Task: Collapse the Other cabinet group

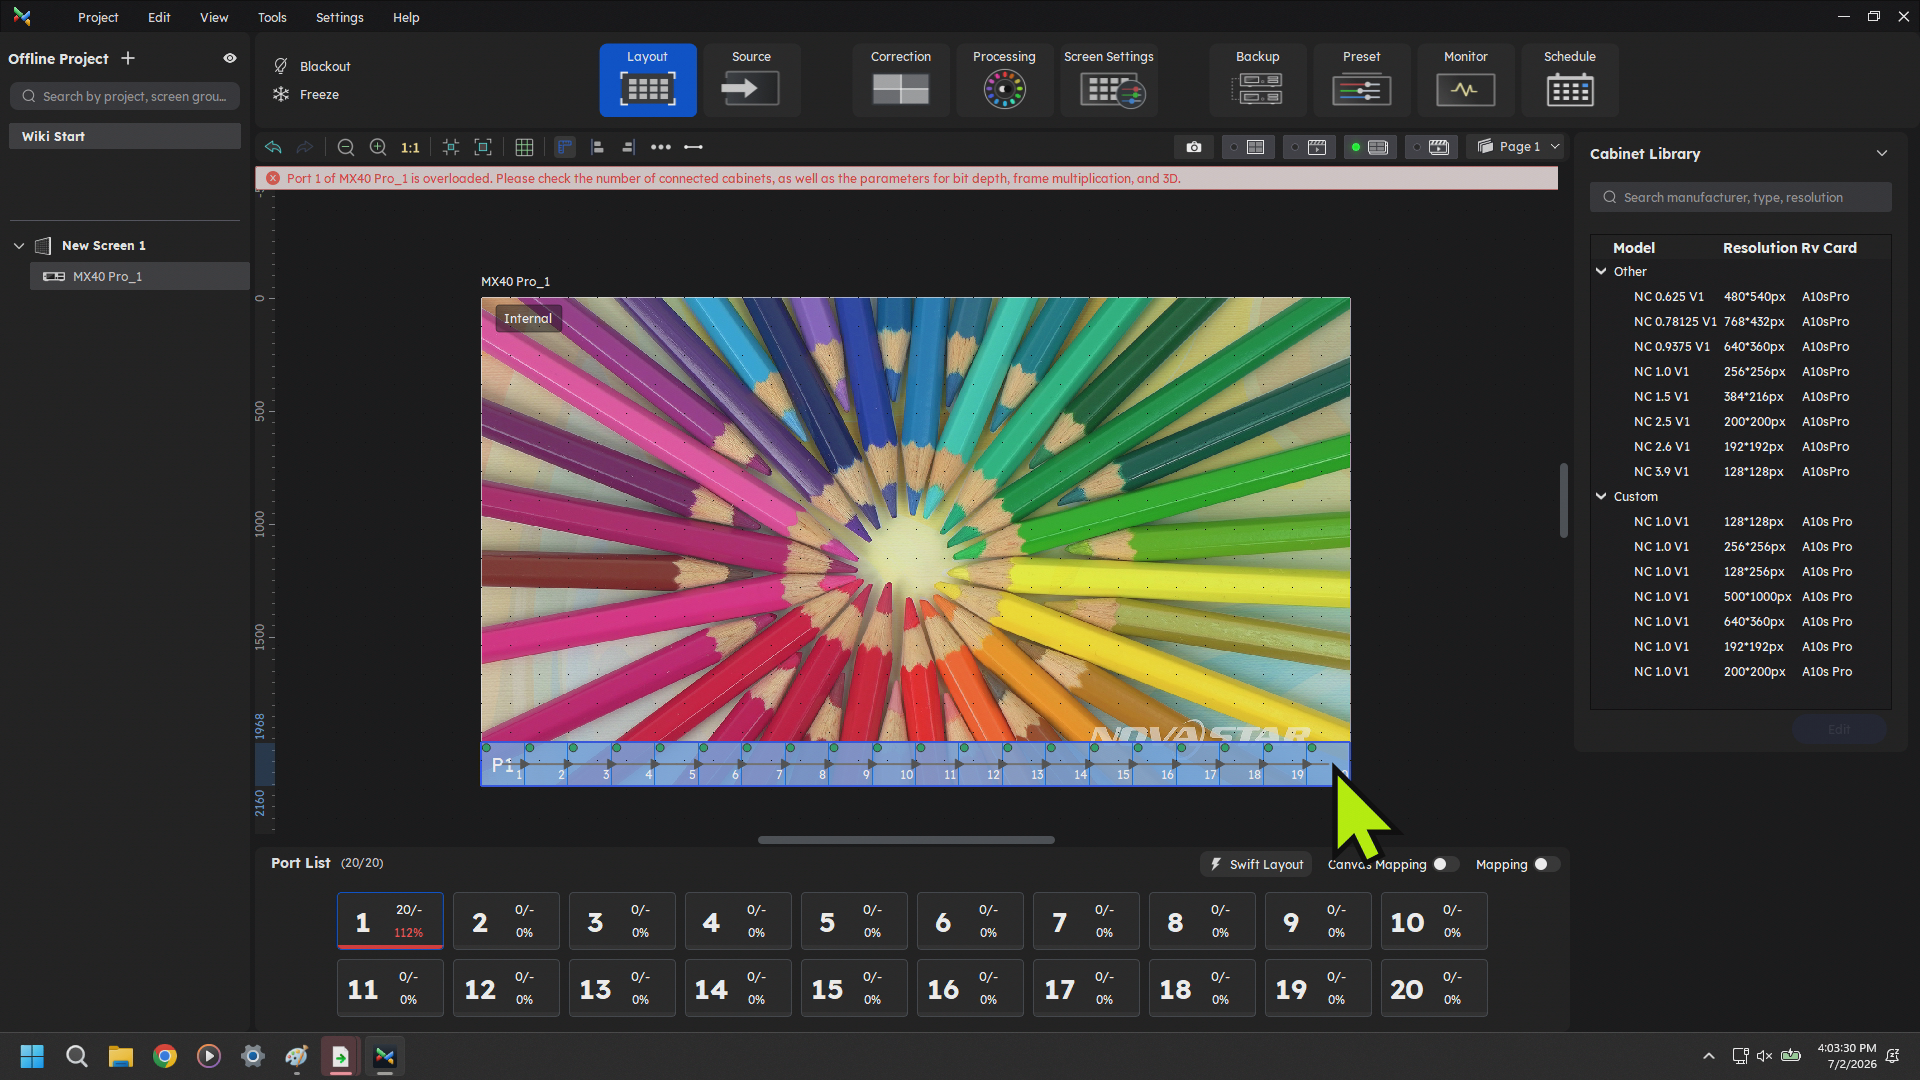Action: [1601, 271]
